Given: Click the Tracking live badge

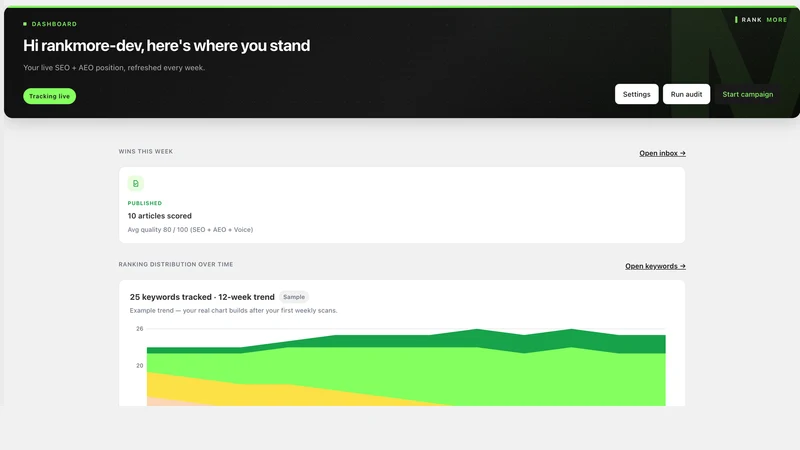Looking at the screenshot, I should (49, 96).
